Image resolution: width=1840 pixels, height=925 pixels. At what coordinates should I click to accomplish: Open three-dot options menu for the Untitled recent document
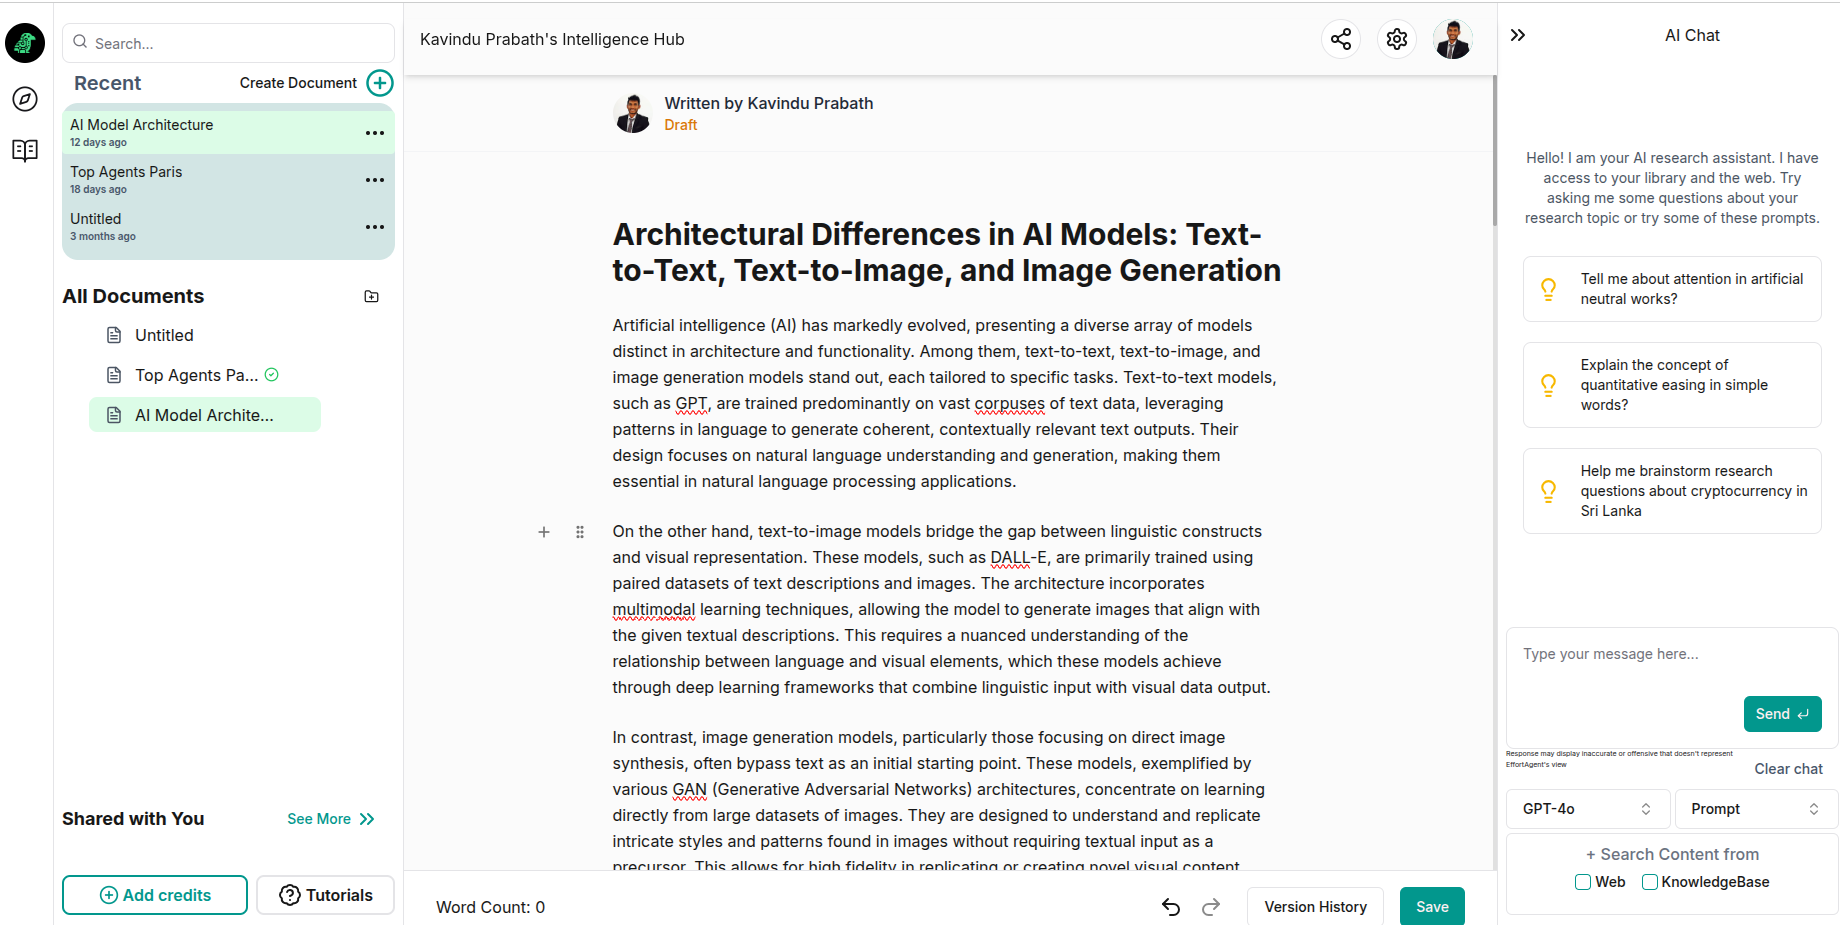[x=375, y=227]
